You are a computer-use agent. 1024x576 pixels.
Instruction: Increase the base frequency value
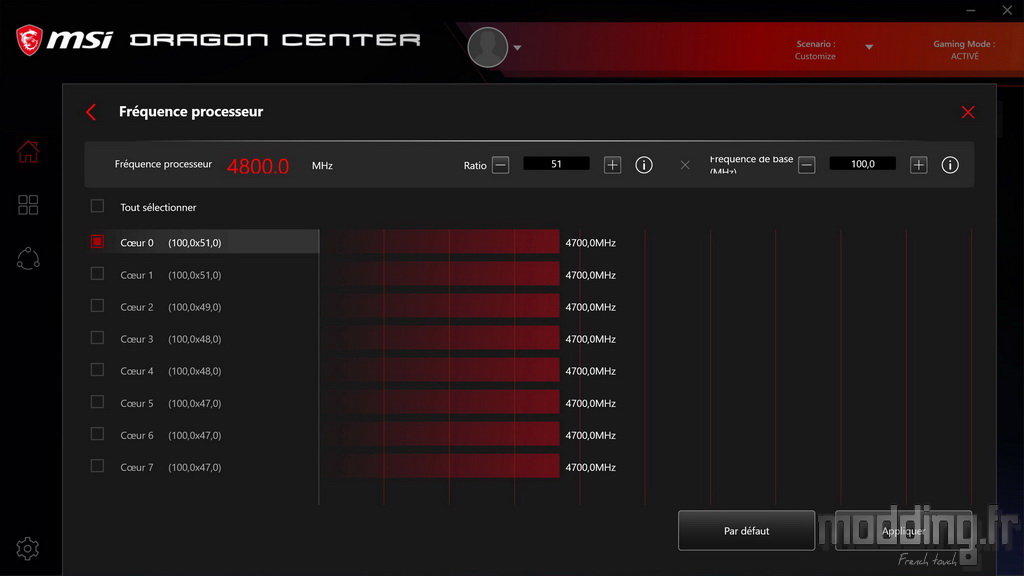click(919, 165)
